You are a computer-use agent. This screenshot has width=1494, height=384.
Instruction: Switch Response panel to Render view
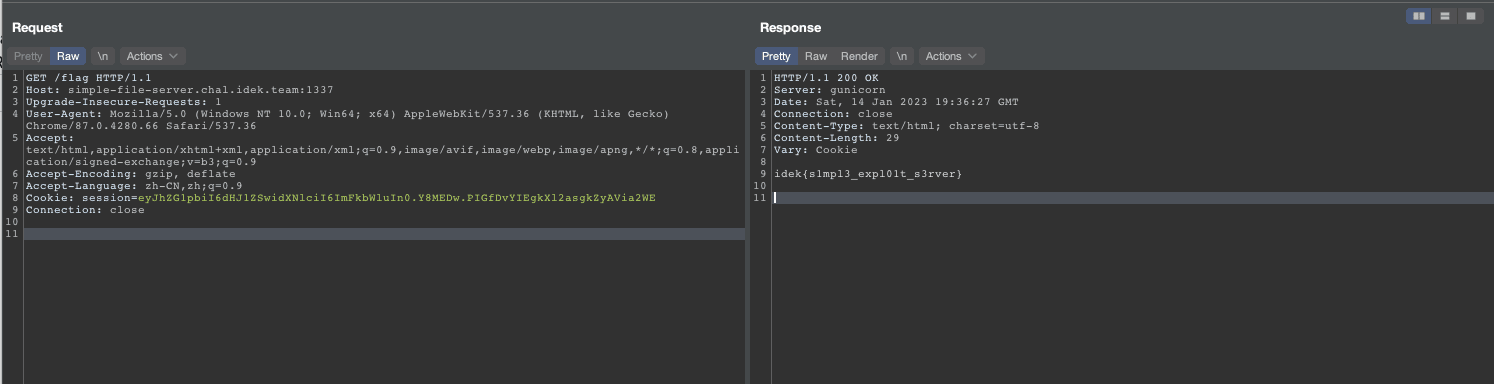[859, 56]
